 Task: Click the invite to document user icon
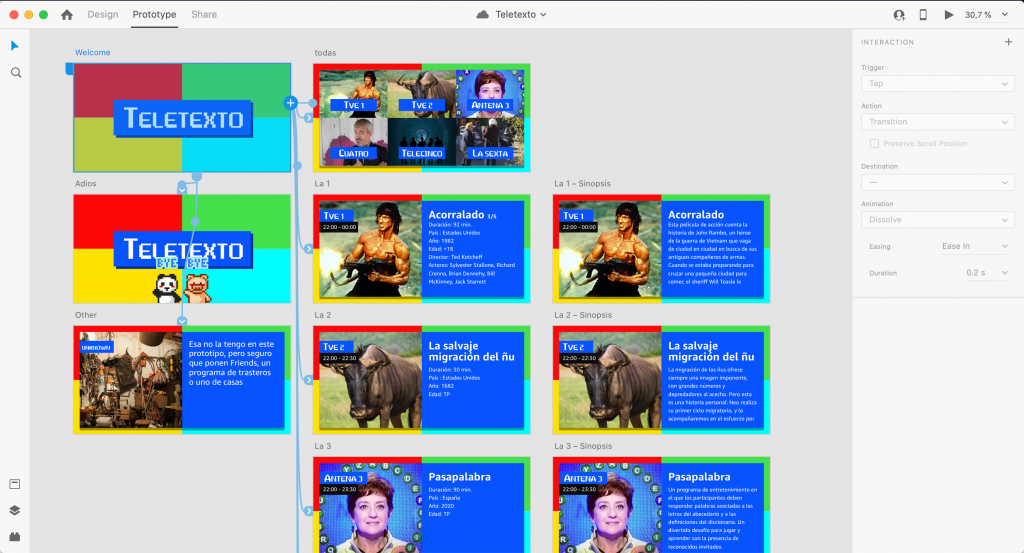click(899, 14)
